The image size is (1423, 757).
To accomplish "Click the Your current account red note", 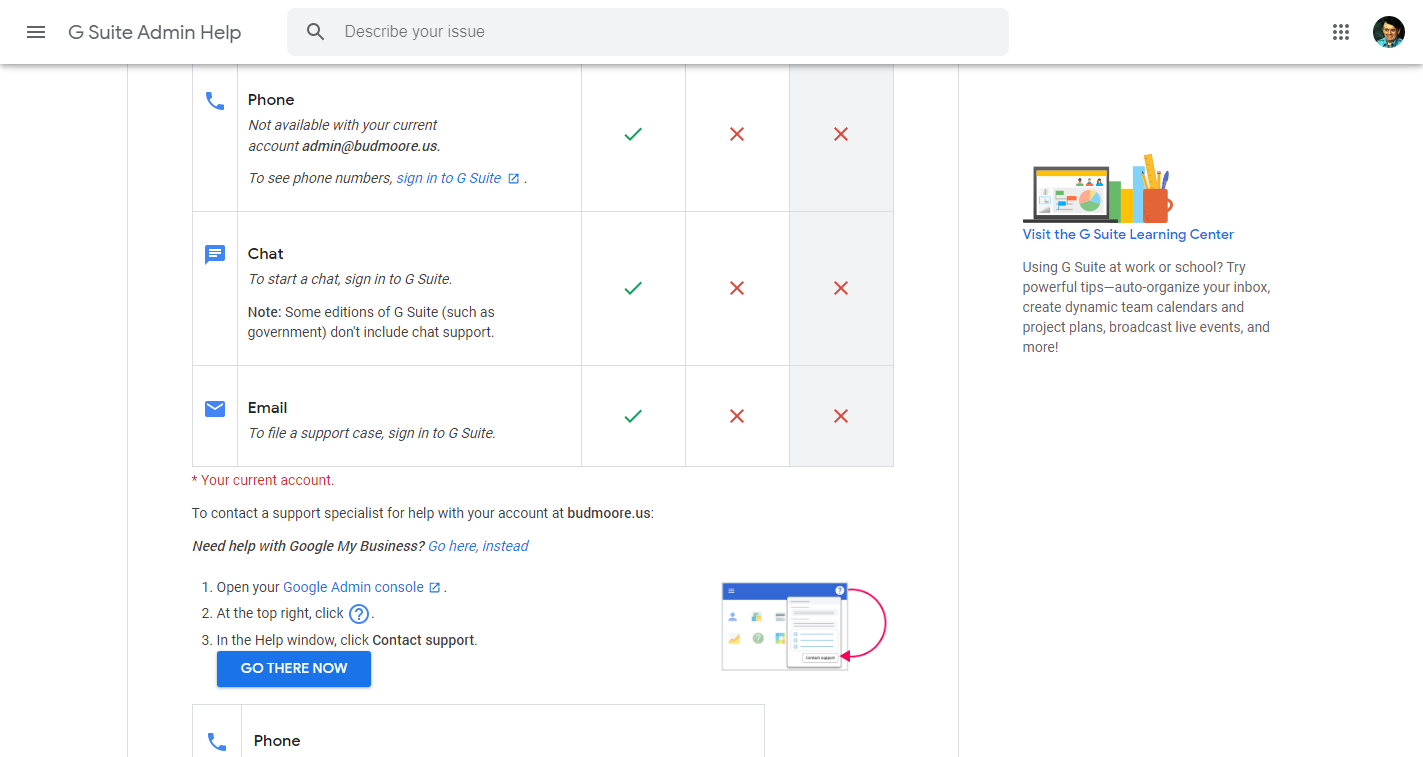I will (263, 480).
